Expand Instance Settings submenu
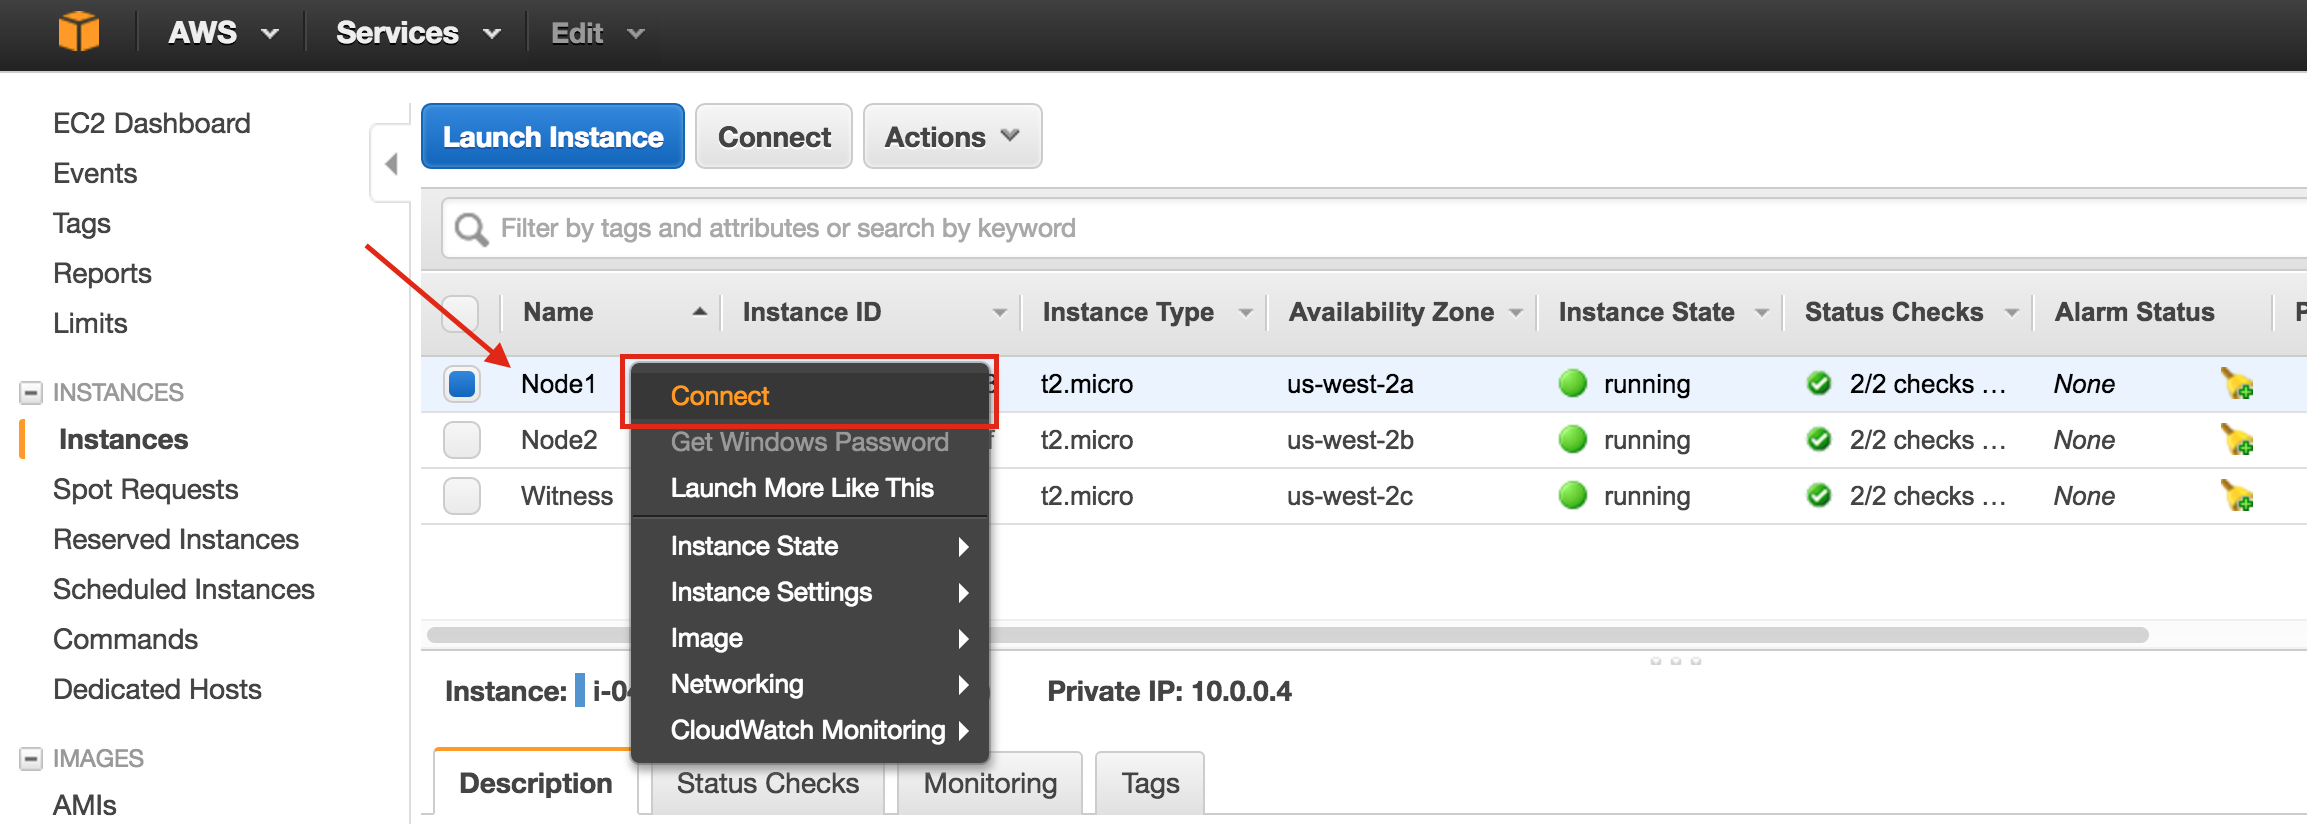The image size is (2307, 824). coord(810,592)
